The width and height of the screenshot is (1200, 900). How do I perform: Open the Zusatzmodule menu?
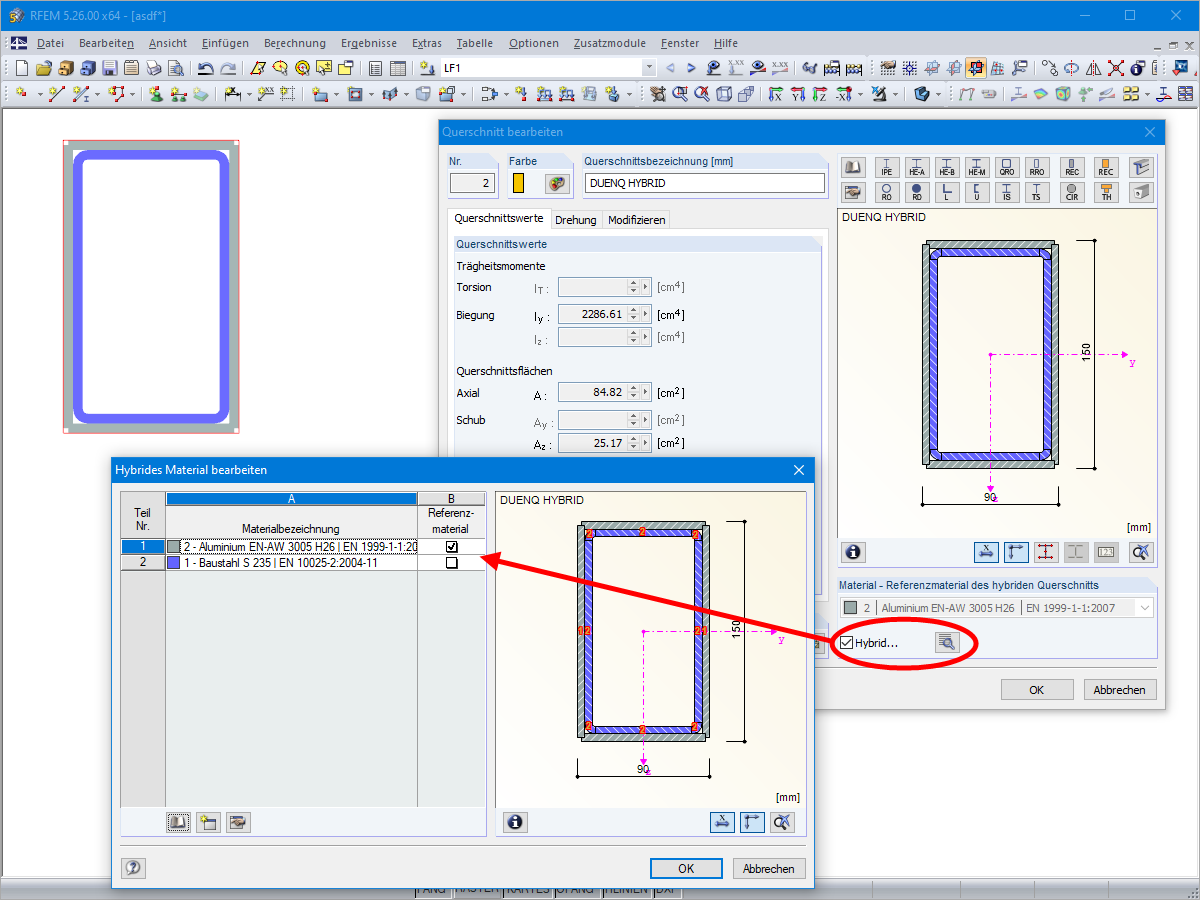pyautogui.click(x=609, y=43)
